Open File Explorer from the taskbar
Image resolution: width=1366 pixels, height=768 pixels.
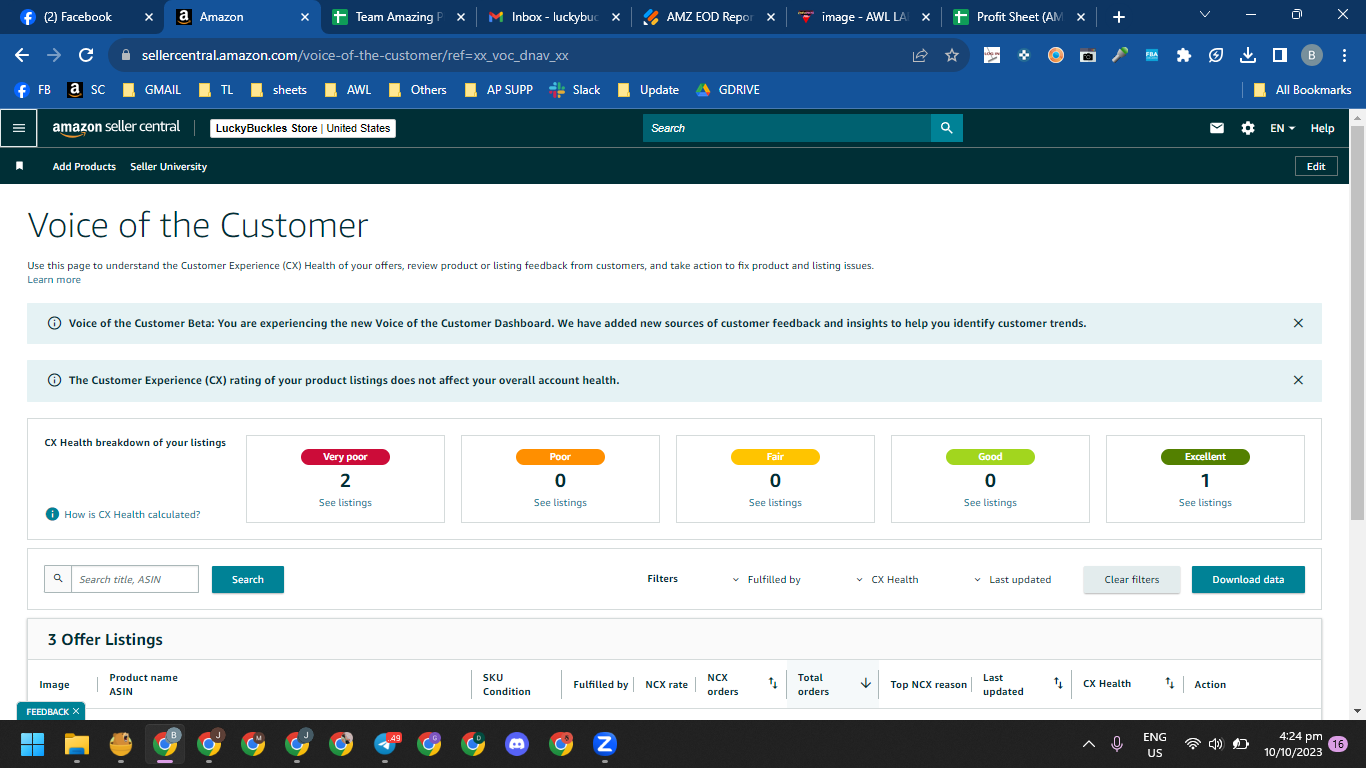77,744
